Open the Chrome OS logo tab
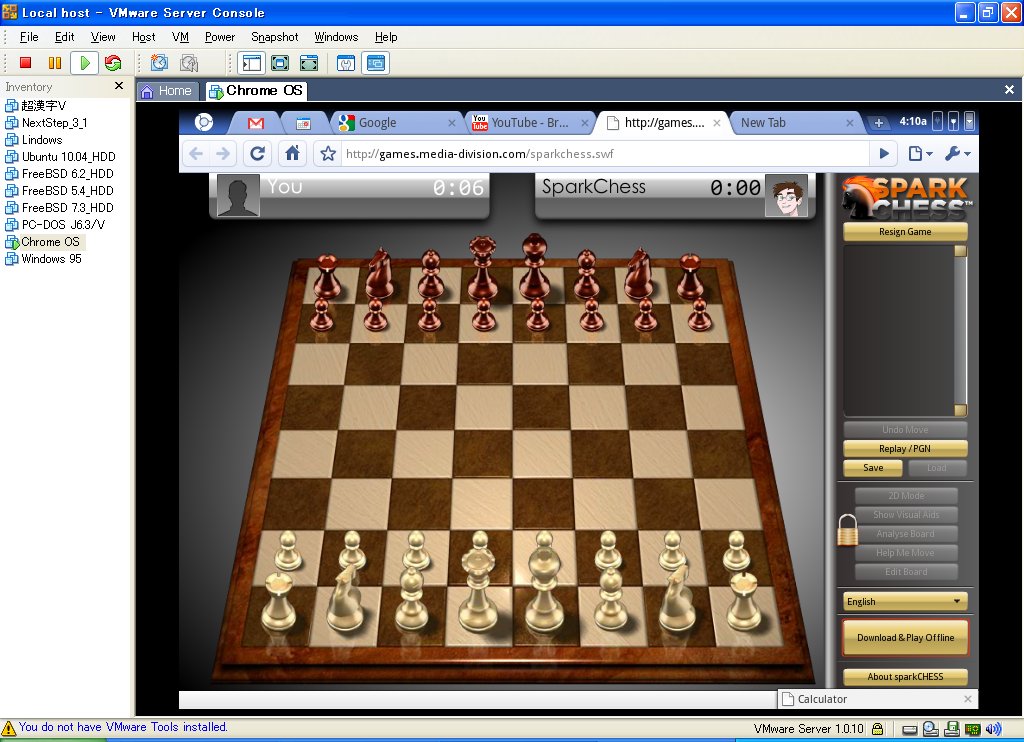This screenshot has width=1024, height=742. point(204,122)
